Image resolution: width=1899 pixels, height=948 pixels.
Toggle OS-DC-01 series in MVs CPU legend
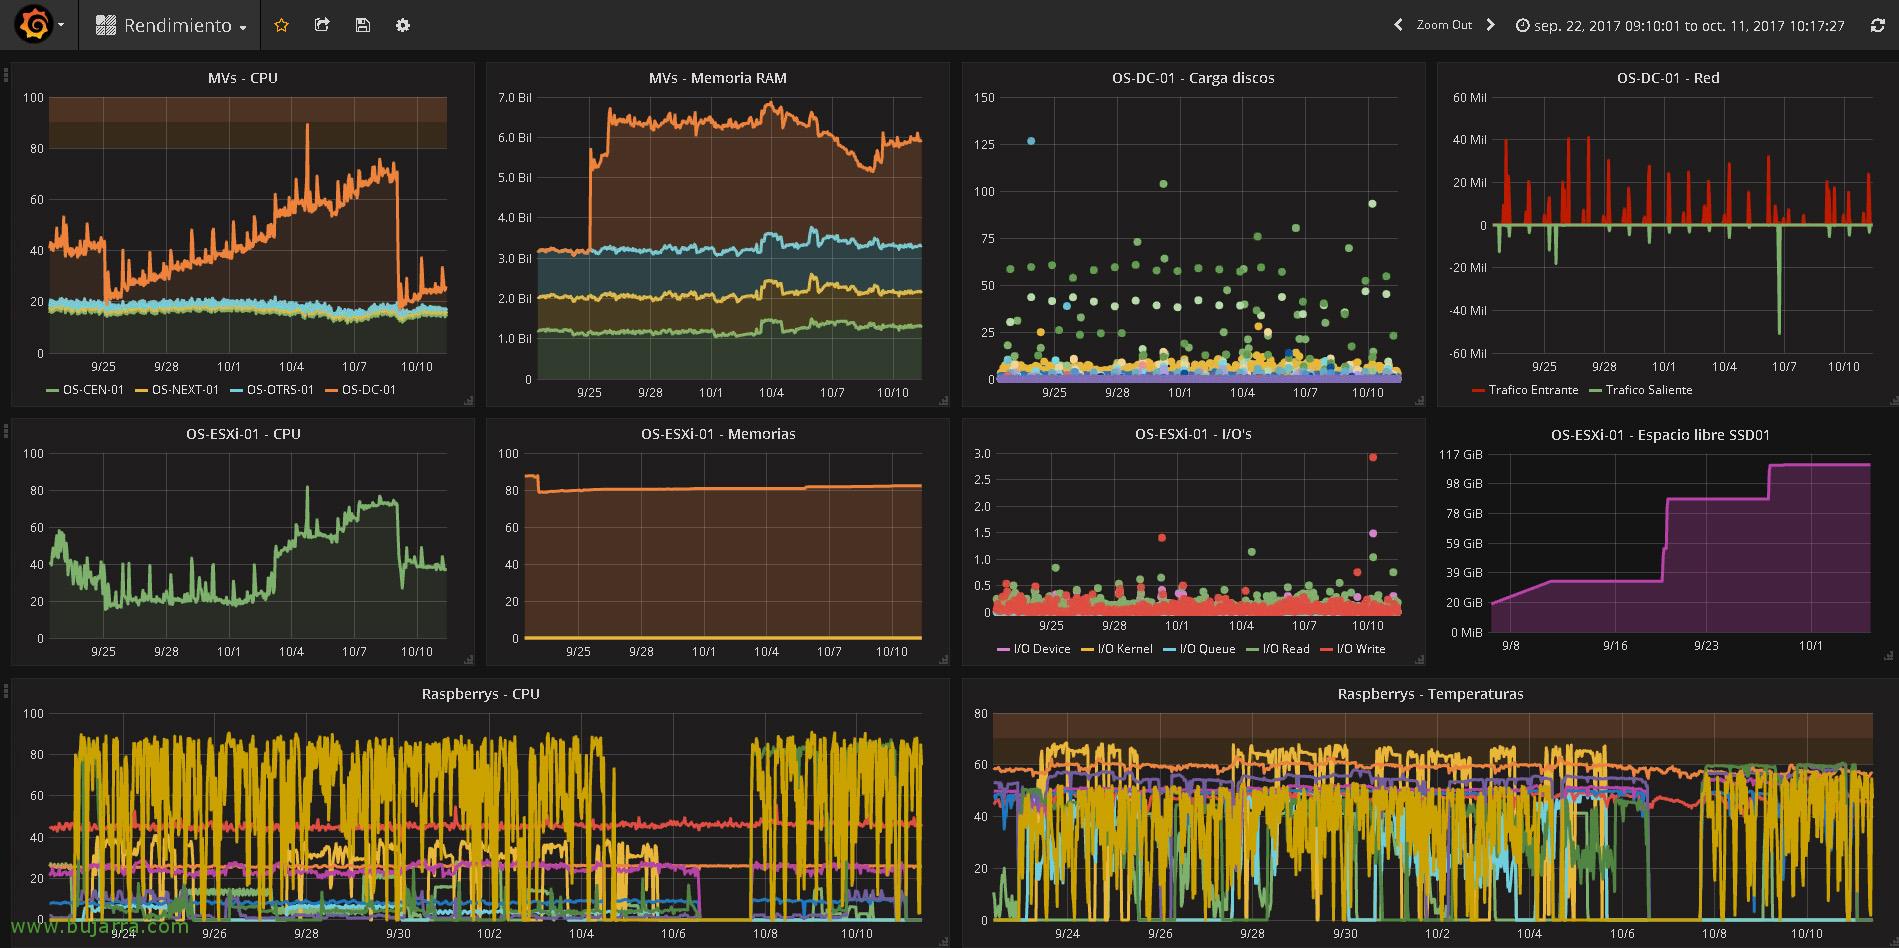[368, 390]
